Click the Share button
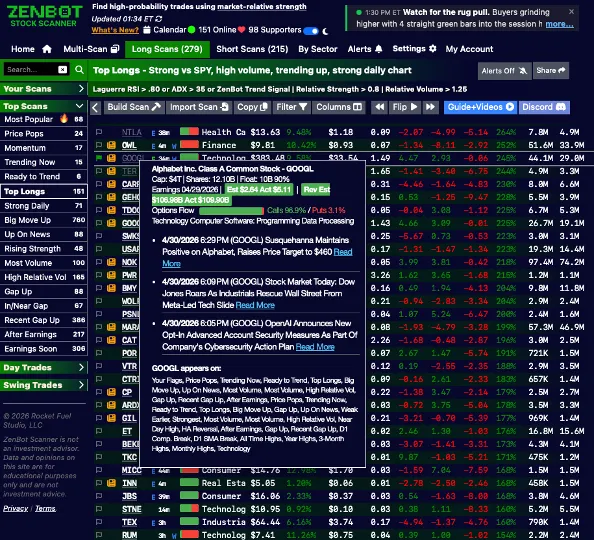 coord(551,70)
